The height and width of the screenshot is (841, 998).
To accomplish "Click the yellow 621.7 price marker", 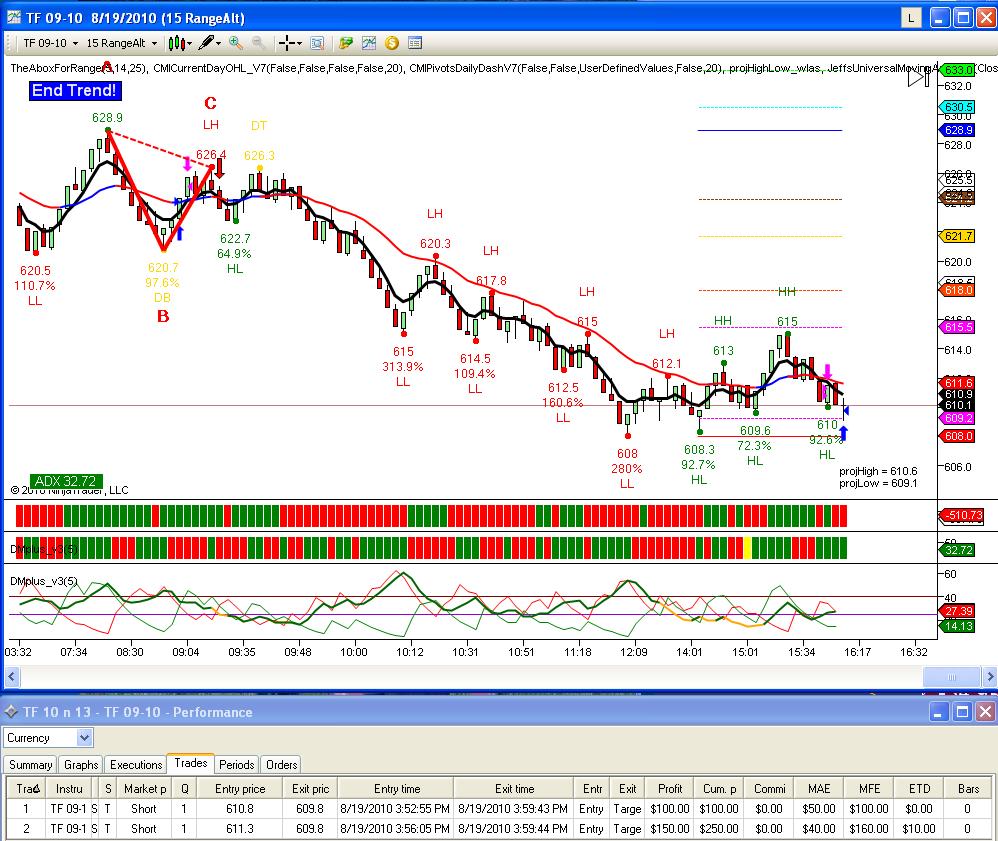I will (957, 236).
